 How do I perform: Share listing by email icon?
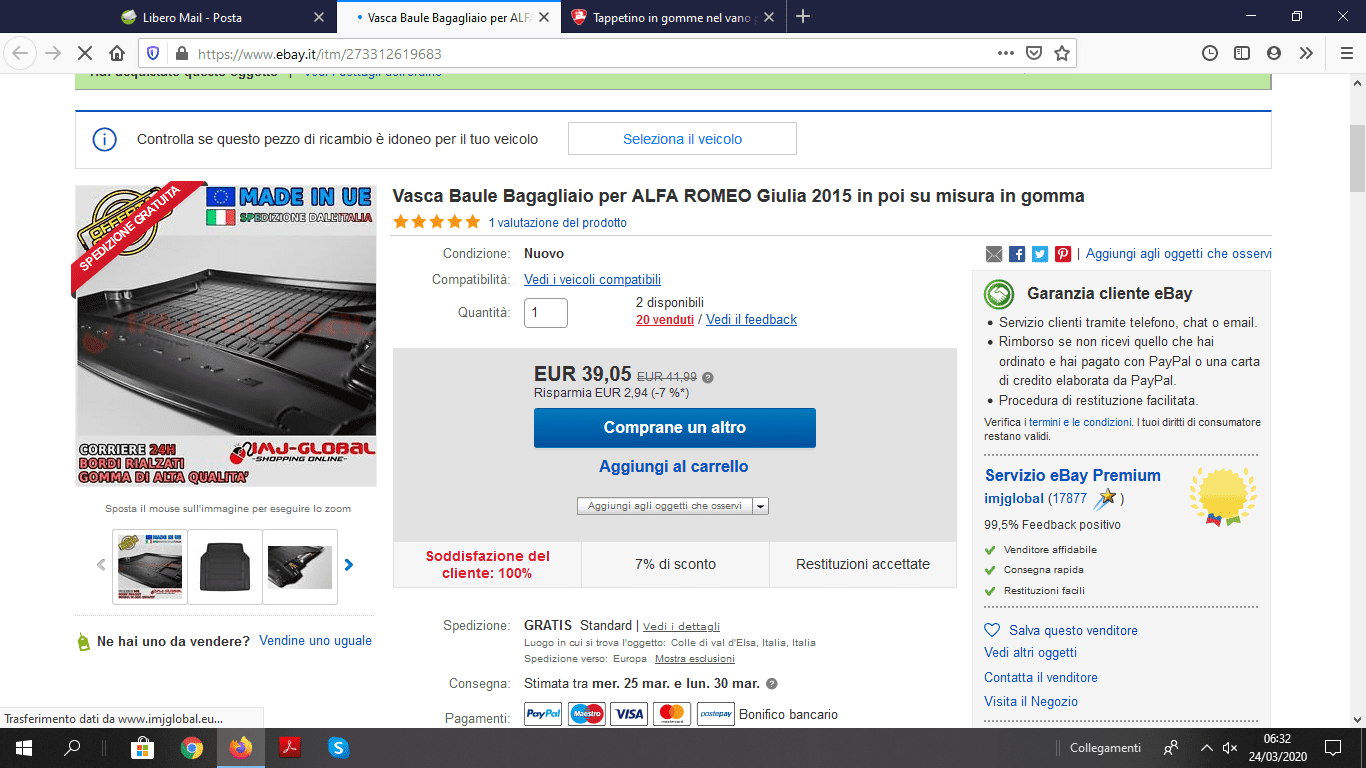click(994, 254)
